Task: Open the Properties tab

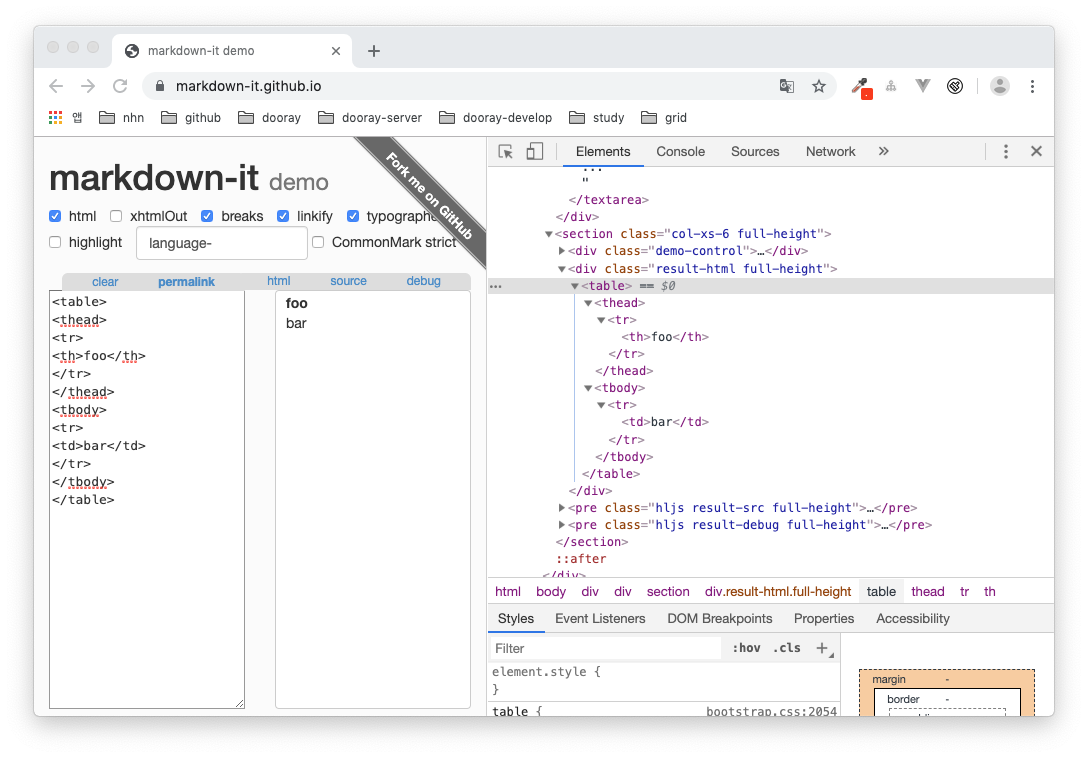Action: [x=824, y=618]
